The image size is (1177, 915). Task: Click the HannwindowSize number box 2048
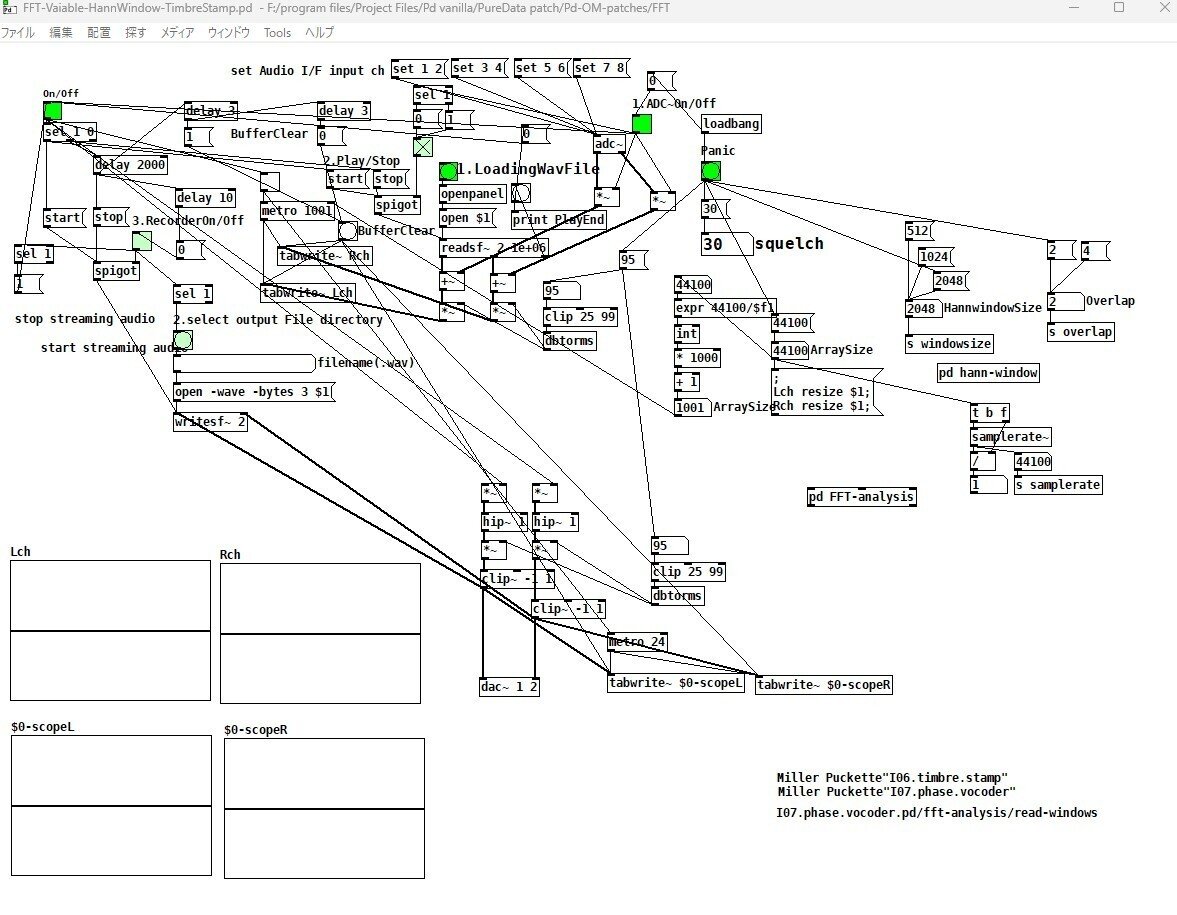[923, 309]
